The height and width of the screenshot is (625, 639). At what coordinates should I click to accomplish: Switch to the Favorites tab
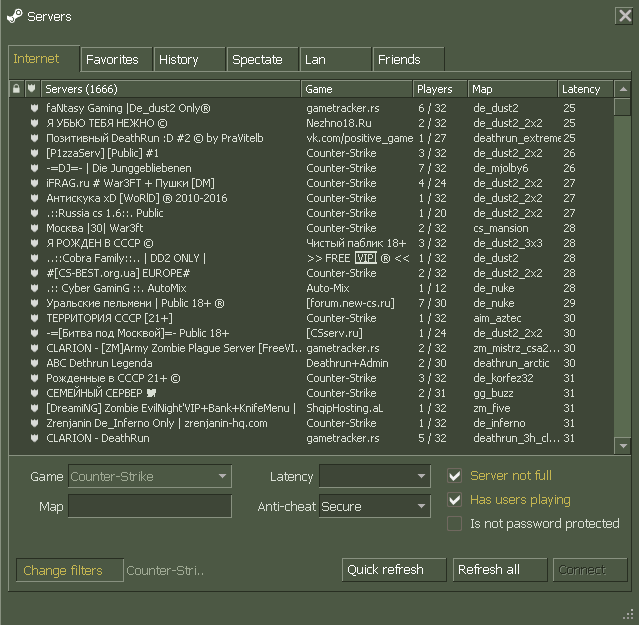(x=117, y=59)
